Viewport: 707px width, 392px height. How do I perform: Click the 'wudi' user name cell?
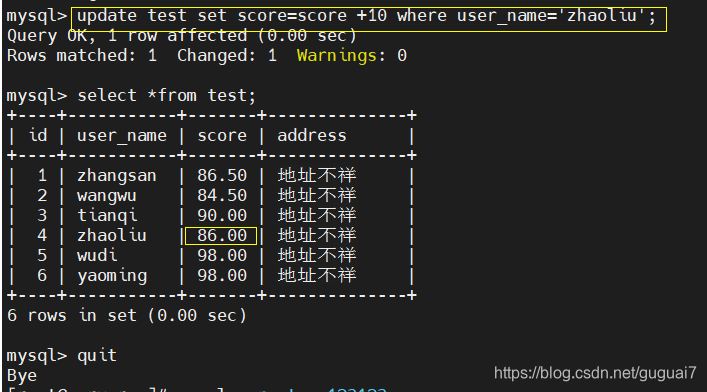point(97,255)
